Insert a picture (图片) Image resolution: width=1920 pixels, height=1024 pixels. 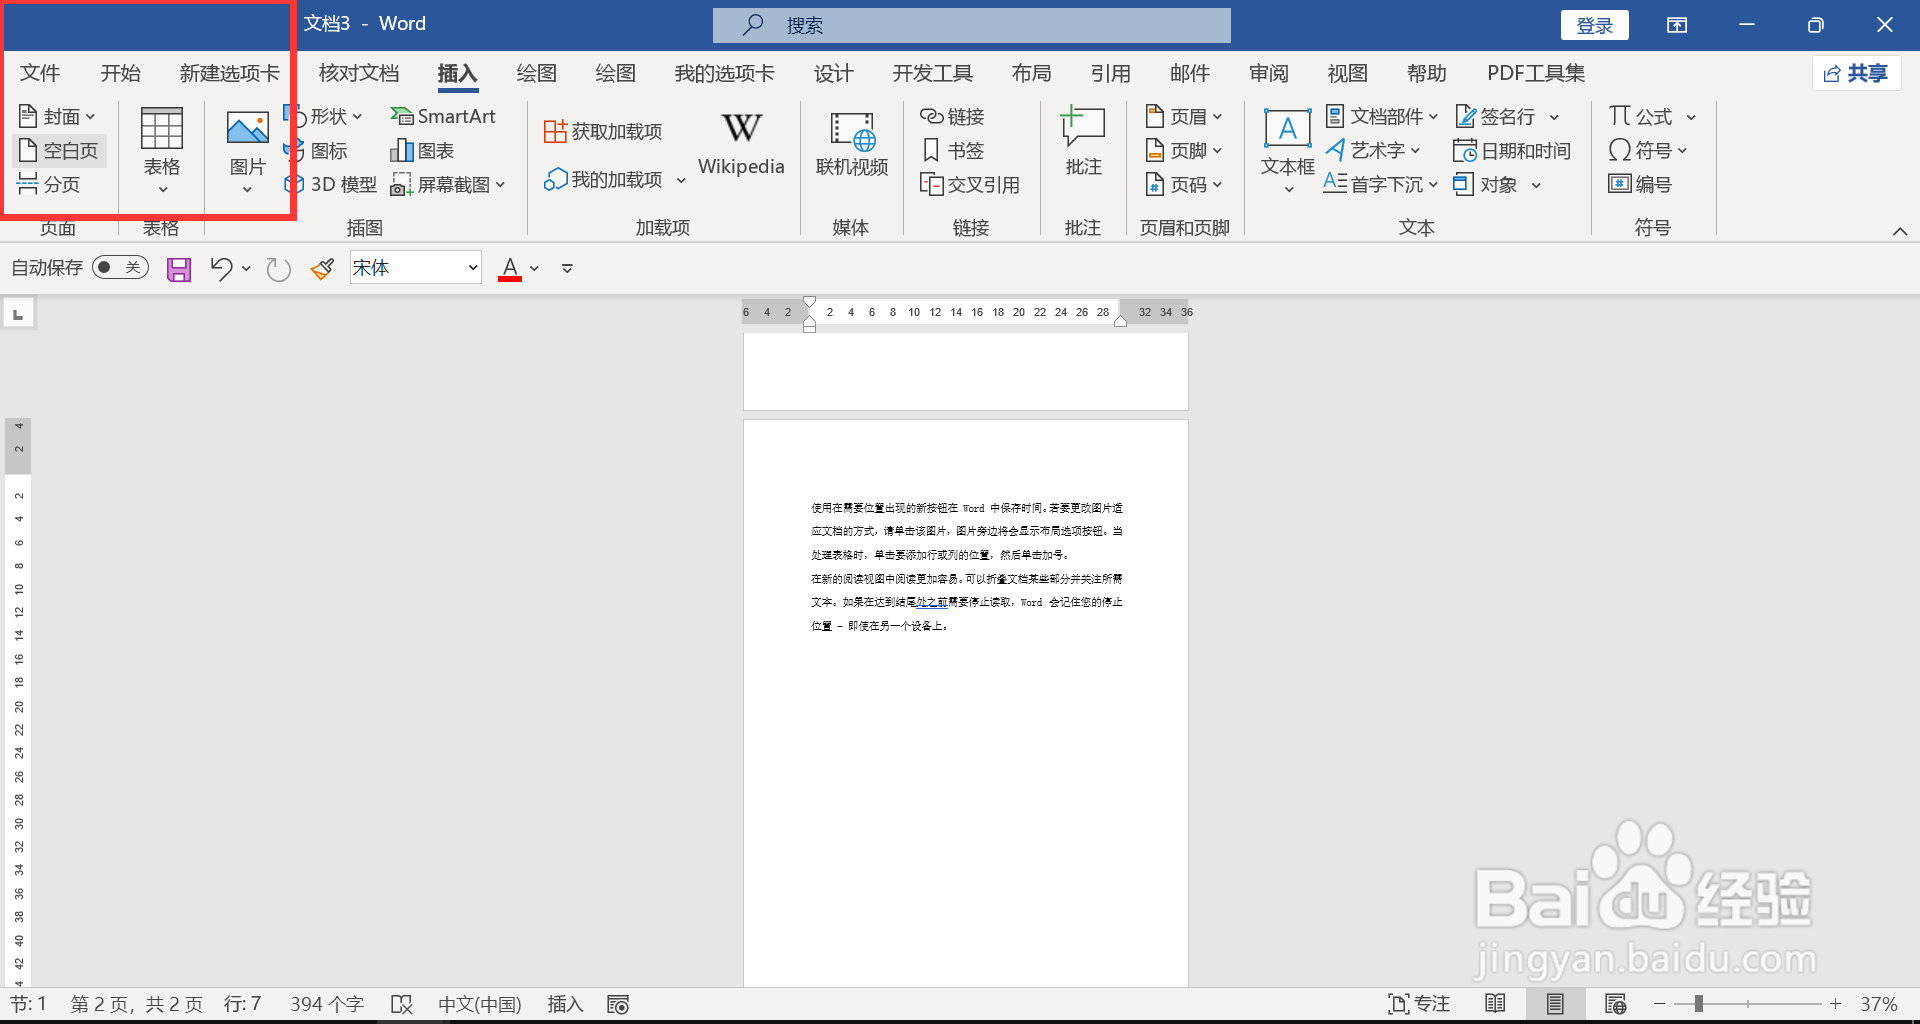(247, 150)
